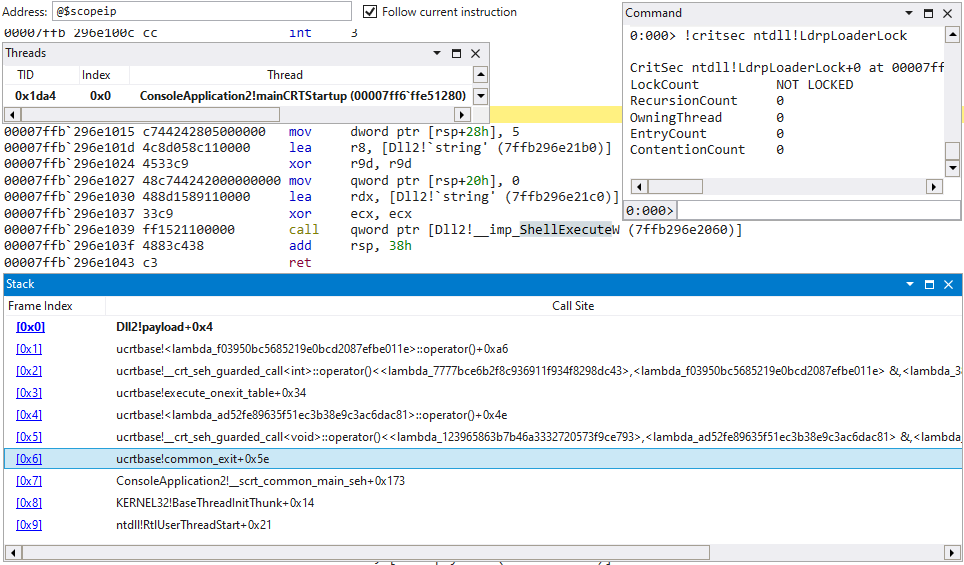This screenshot has width=964, height=565.
Task: Open stack frame link [0x8]
Action: pos(29,503)
